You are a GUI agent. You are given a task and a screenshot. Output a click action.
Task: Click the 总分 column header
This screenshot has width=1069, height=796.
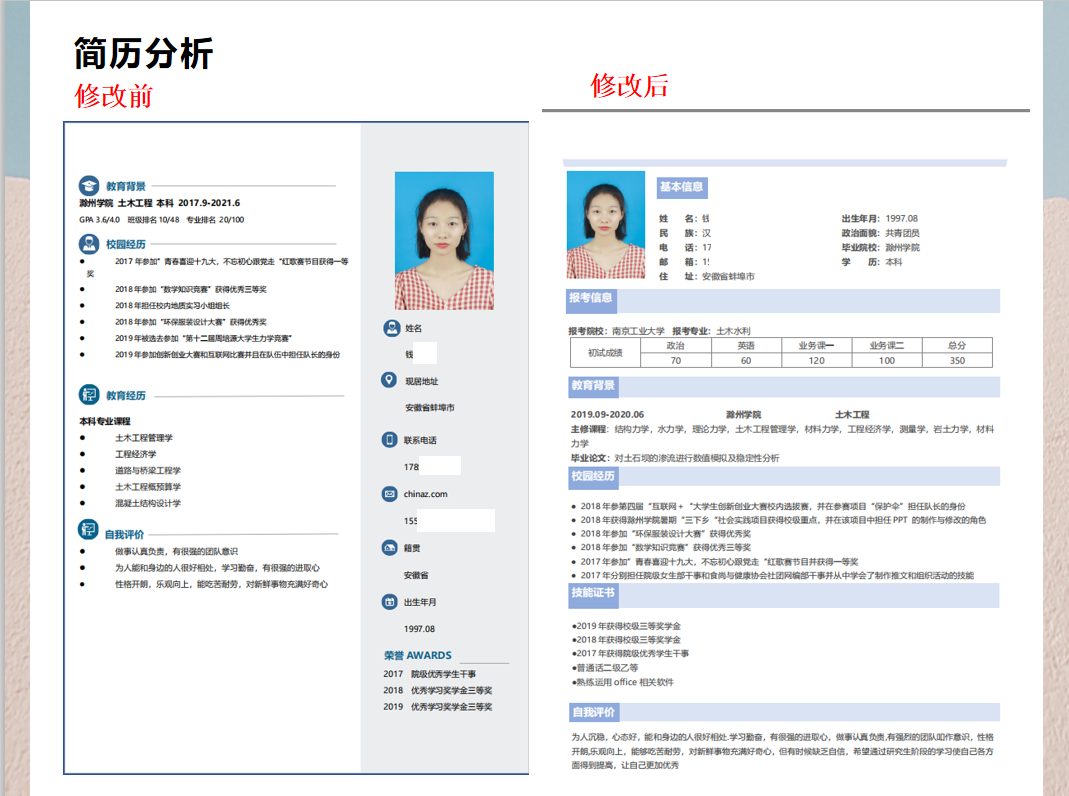(x=957, y=346)
